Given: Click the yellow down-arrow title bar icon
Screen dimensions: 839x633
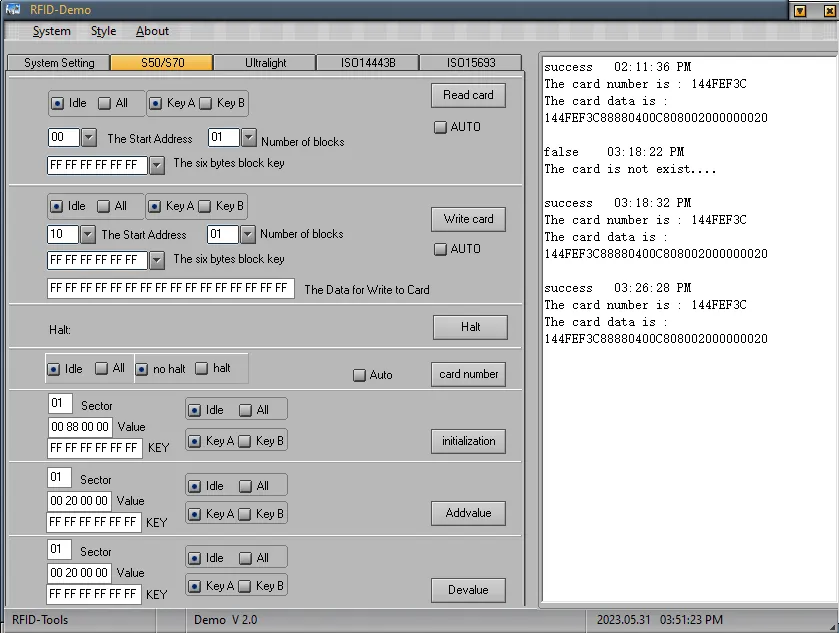Looking at the screenshot, I should tap(799, 10).
